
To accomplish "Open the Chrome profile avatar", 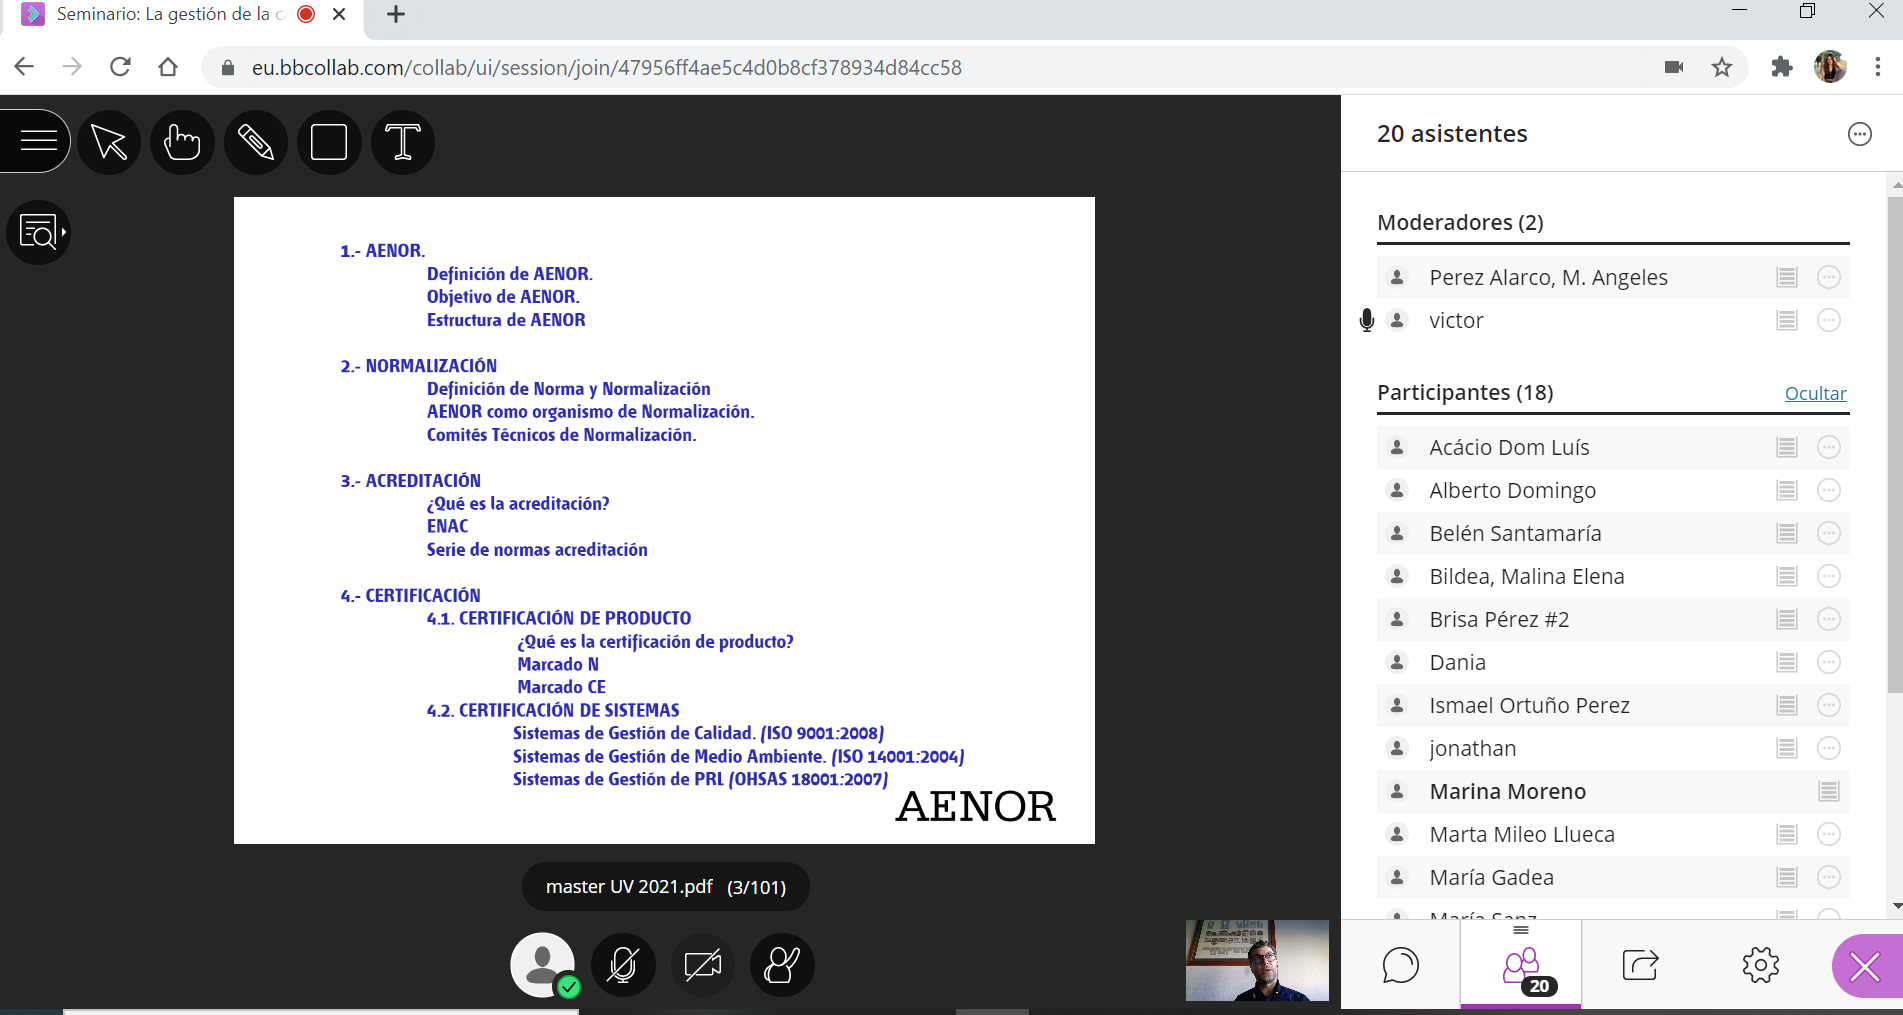I will [x=1830, y=67].
